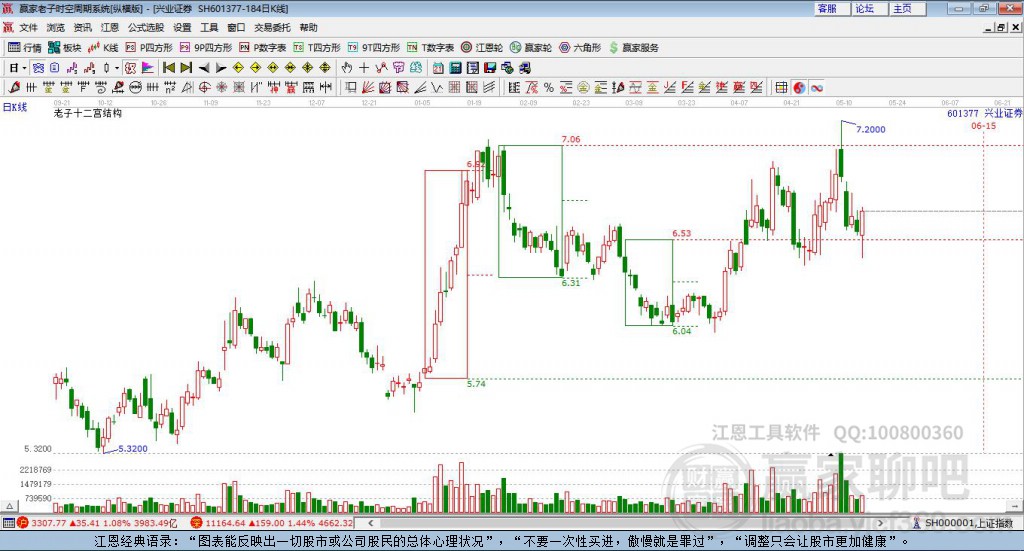Screen dimensions: 1024x551
Task: Click the status bar grid icon
Action: [x=8, y=523]
